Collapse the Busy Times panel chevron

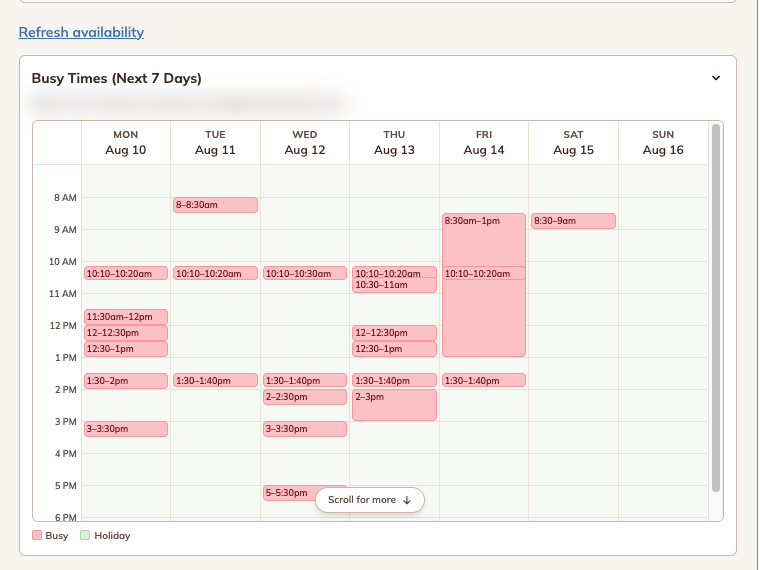point(715,78)
